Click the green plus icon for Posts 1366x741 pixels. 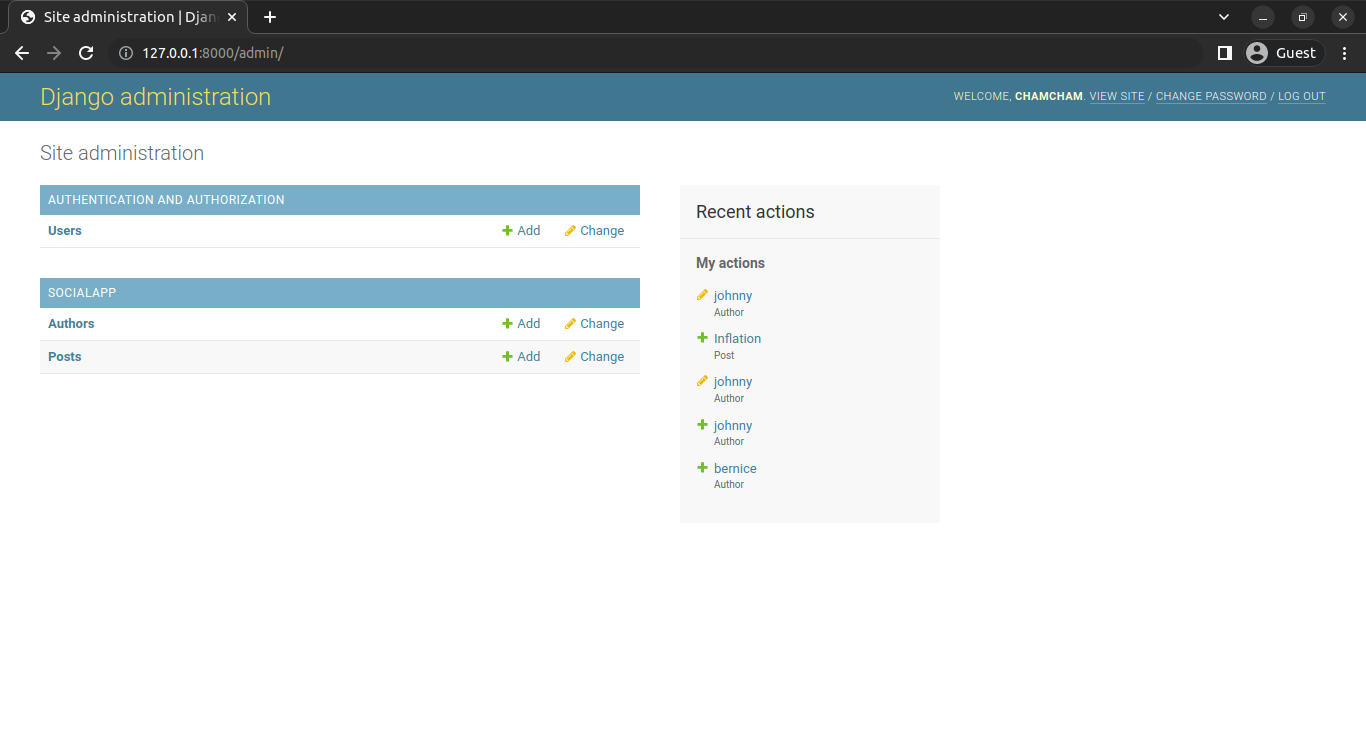(x=507, y=357)
